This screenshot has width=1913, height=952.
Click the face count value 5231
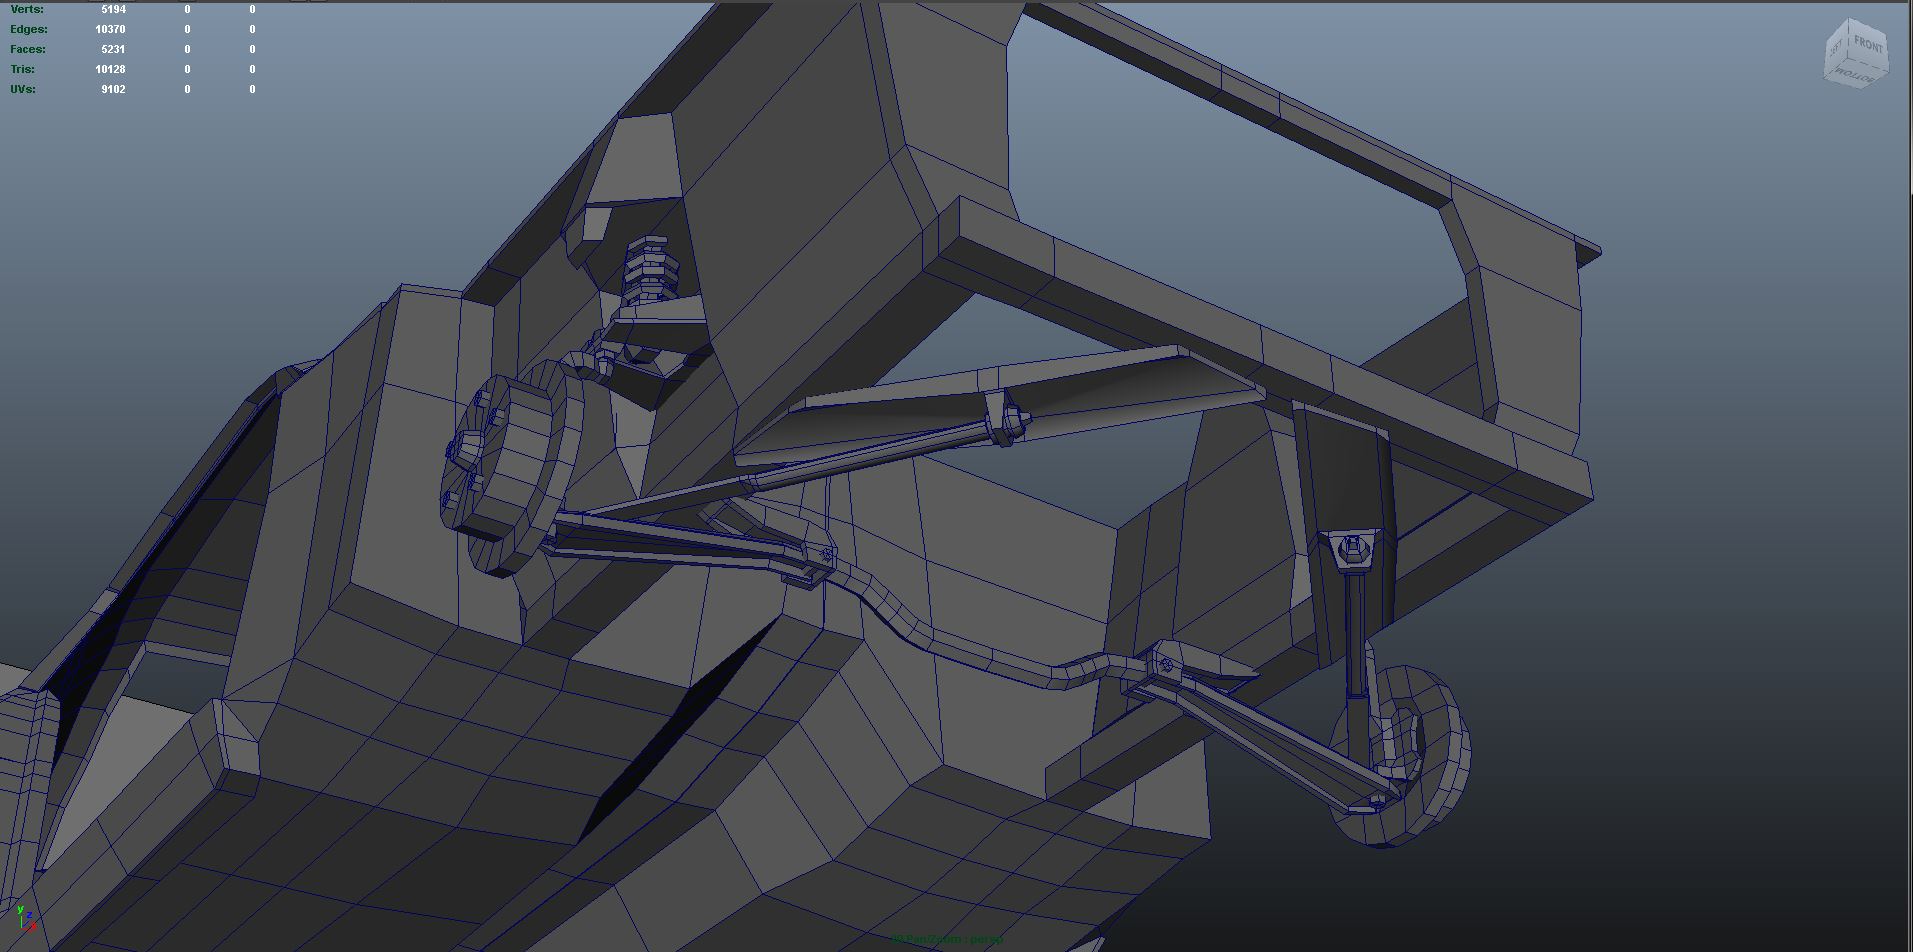point(113,49)
